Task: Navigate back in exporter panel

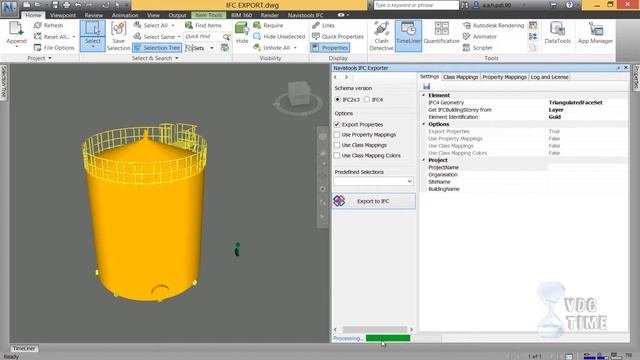Action: point(336,77)
